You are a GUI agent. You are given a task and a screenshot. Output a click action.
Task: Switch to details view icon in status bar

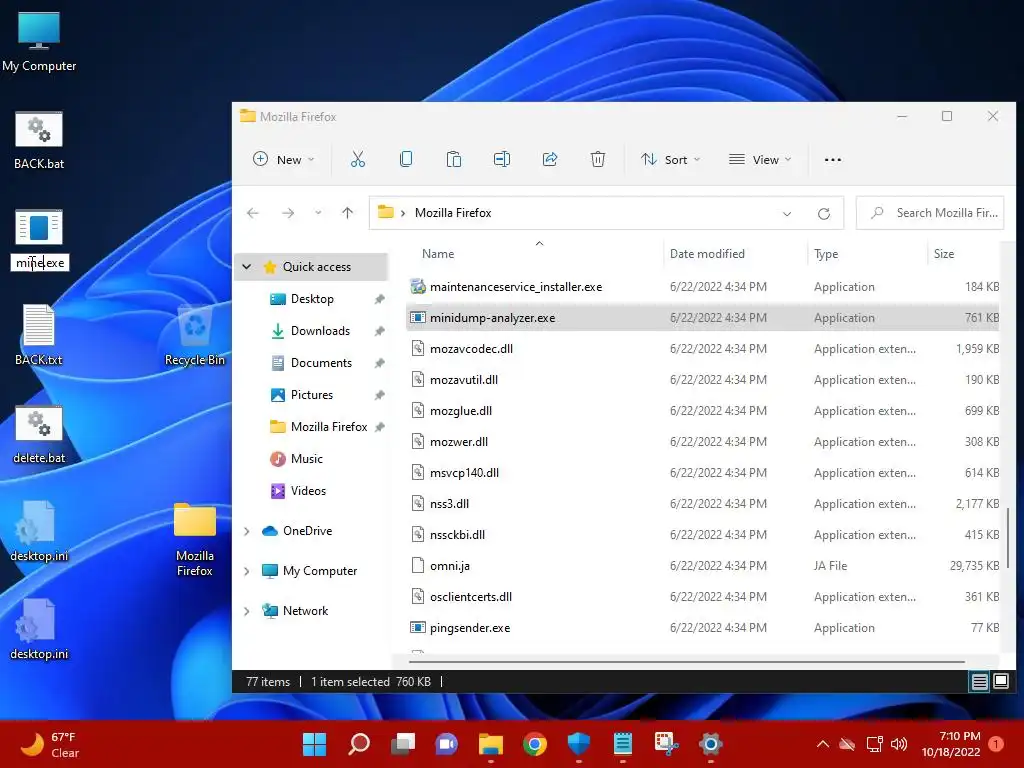(980, 682)
